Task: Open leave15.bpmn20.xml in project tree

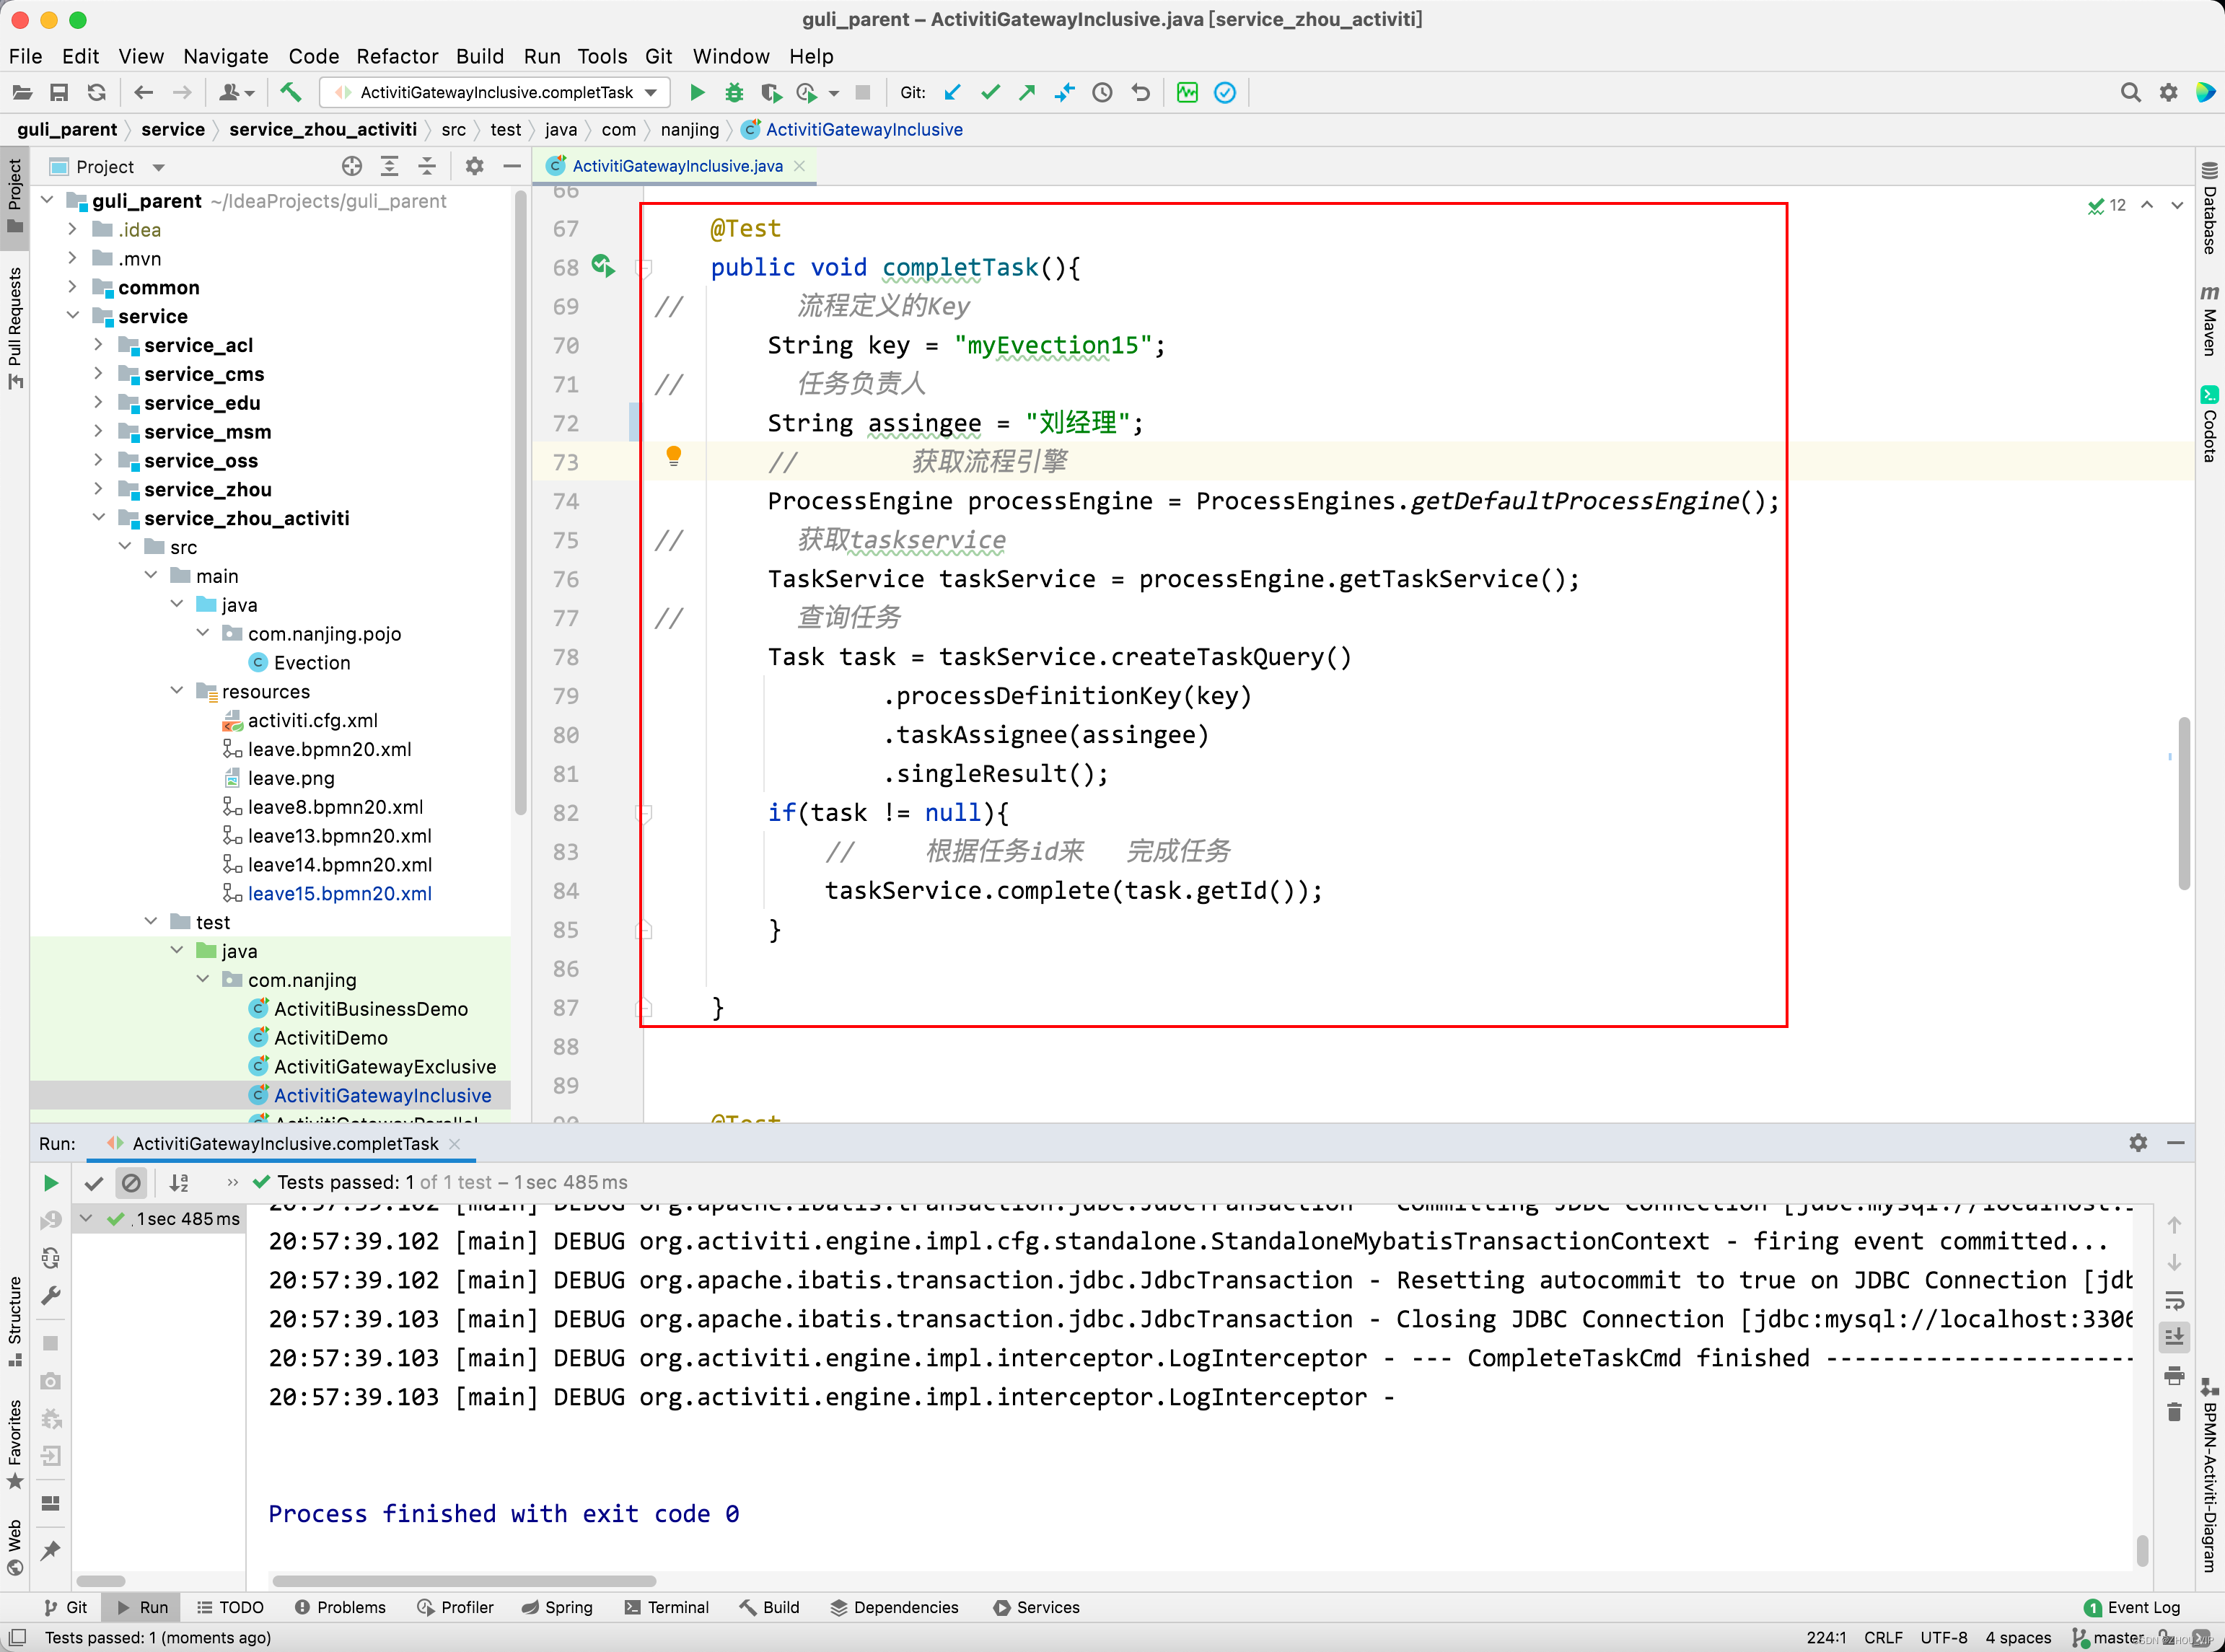Action: tap(339, 893)
